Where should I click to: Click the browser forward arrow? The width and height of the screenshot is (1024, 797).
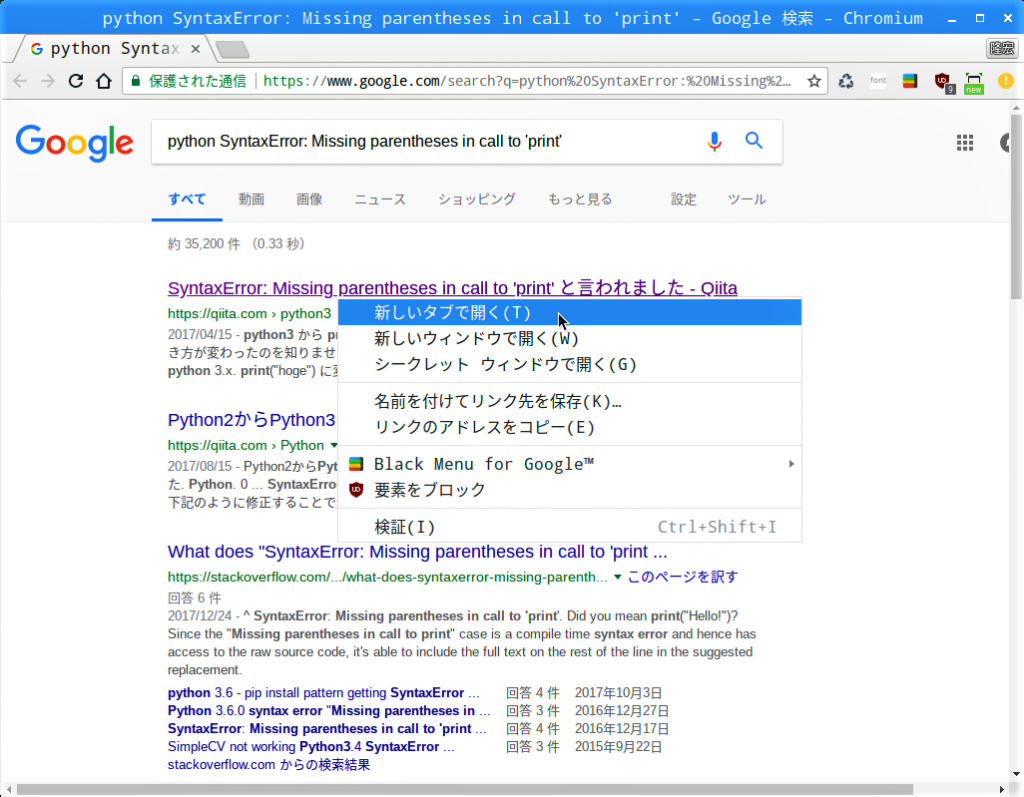click(x=48, y=81)
